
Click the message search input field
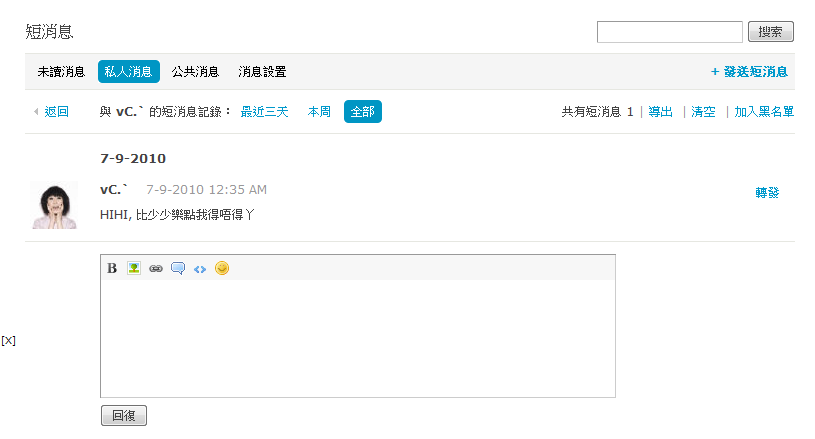pyautogui.click(x=669, y=32)
